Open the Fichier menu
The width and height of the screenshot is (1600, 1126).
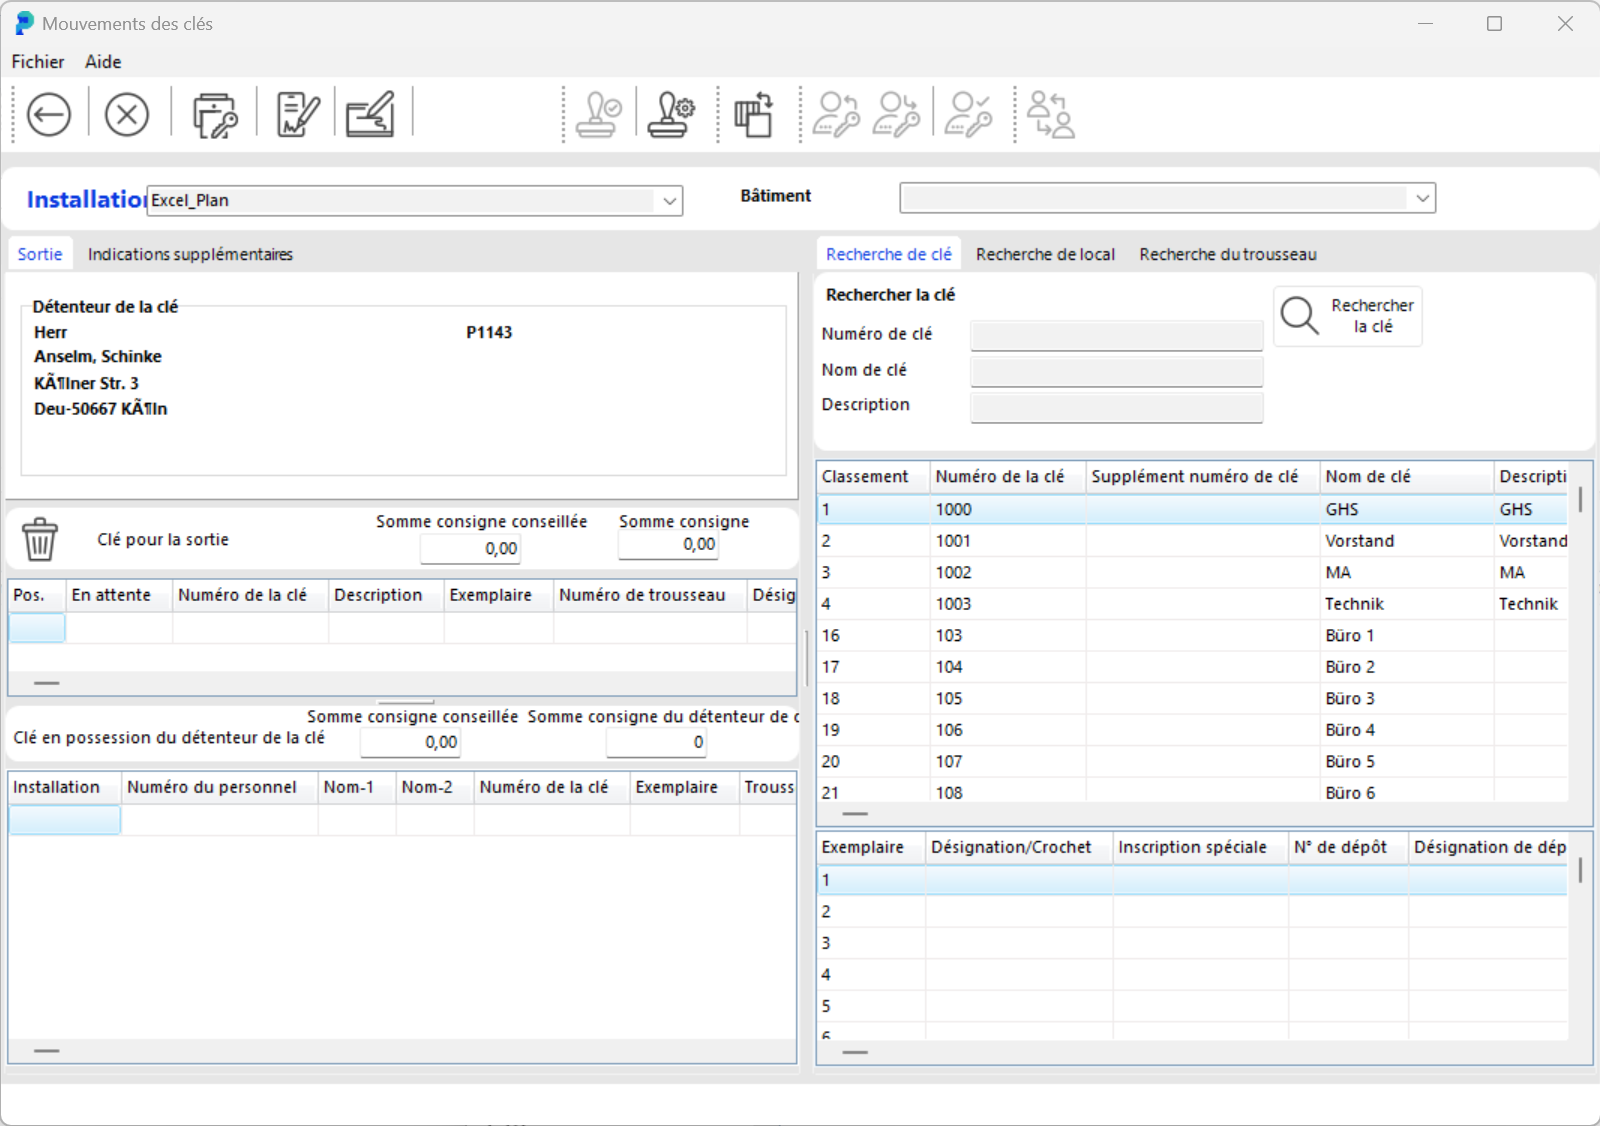(x=38, y=62)
